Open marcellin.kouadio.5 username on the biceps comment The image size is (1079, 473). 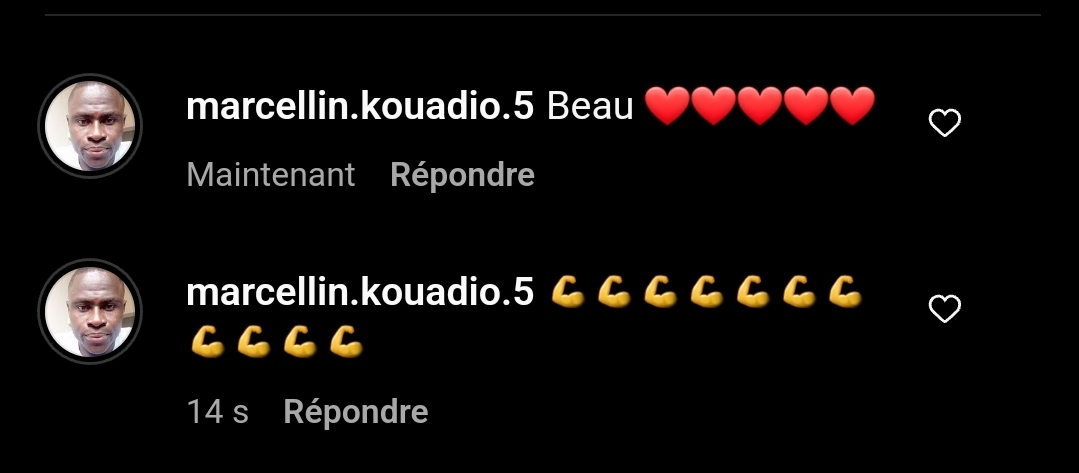[360, 292]
